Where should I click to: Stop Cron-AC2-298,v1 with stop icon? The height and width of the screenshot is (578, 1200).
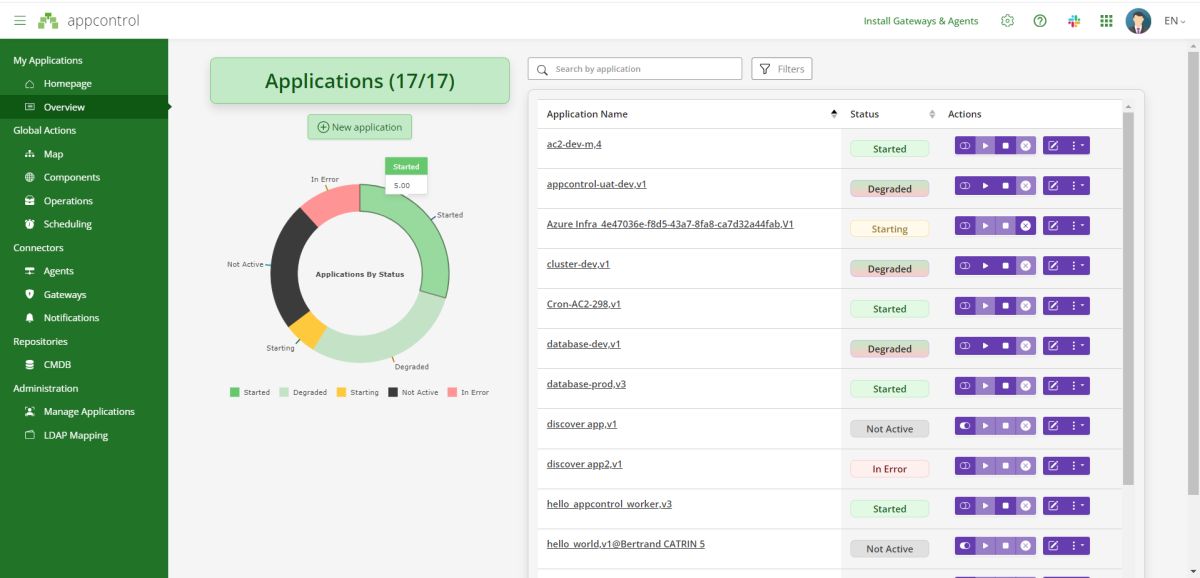click(x=1005, y=306)
